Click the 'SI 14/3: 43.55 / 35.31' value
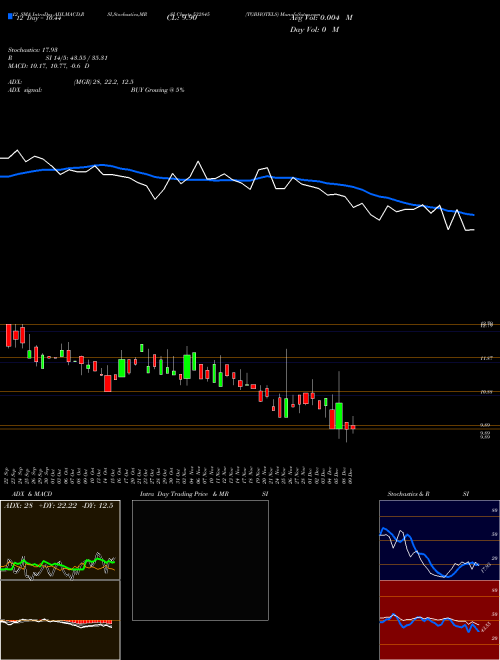Viewport: 500px width, 660px height. pos(77,58)
